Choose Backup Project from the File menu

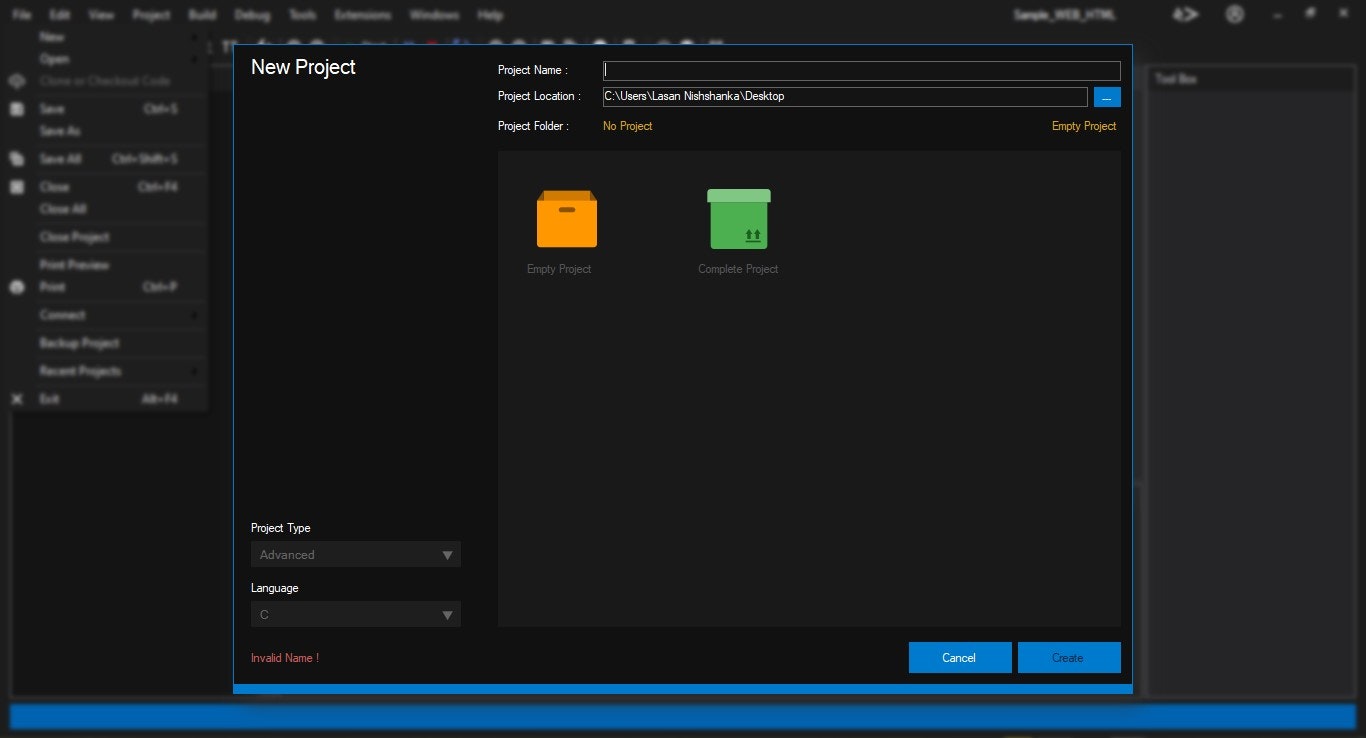click(x=79, y=343)
